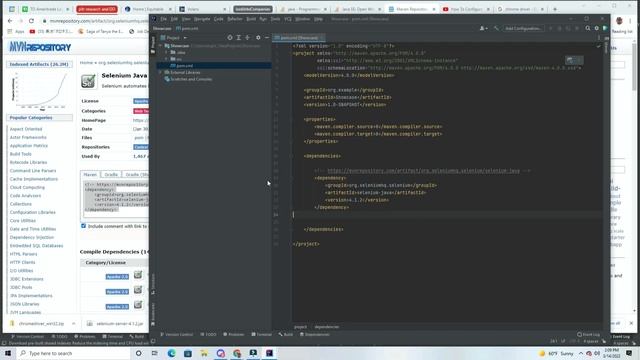Screen dimensions: 640x360
Task: Click the Windows Start button
Action: tap(8, 353)
